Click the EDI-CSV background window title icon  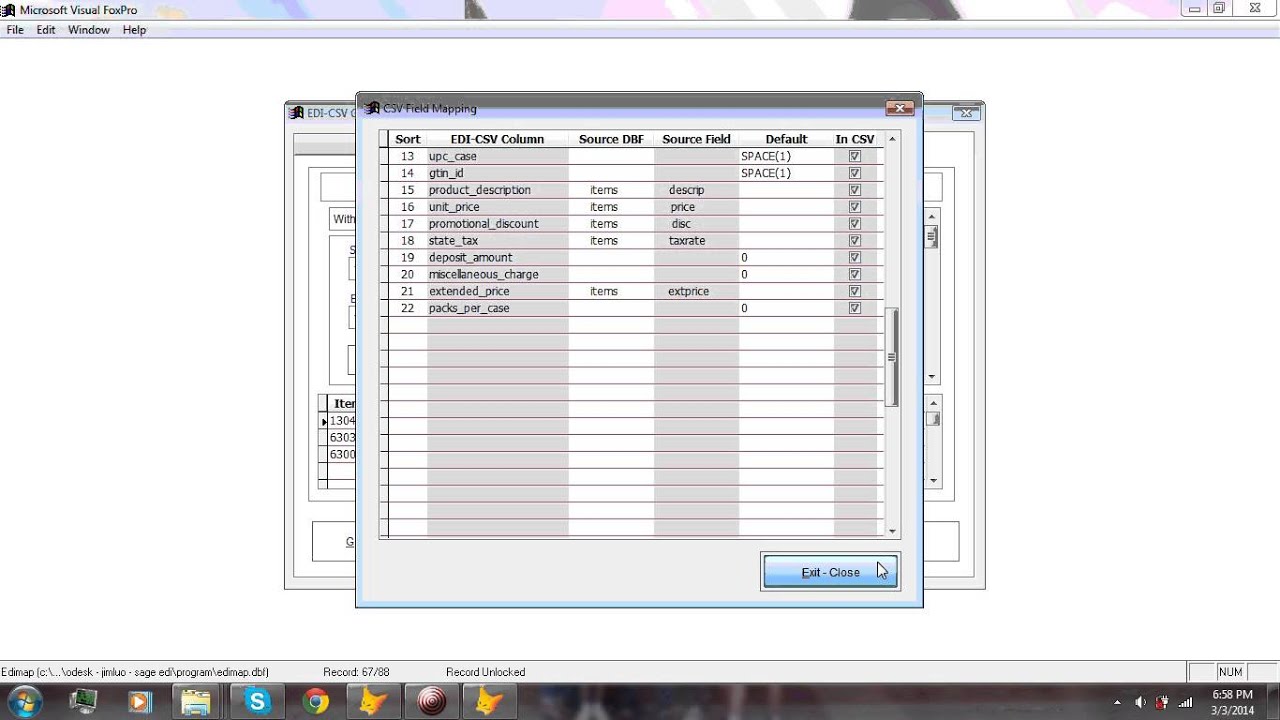pyautogui.click(x=296, y=113)
